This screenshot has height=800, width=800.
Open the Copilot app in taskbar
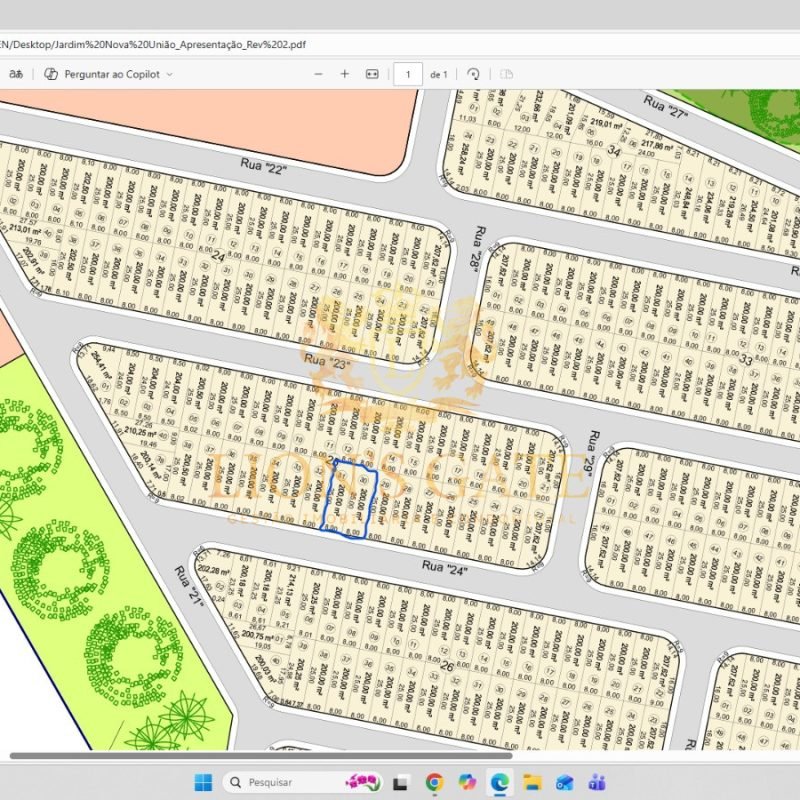pos(467,782)
